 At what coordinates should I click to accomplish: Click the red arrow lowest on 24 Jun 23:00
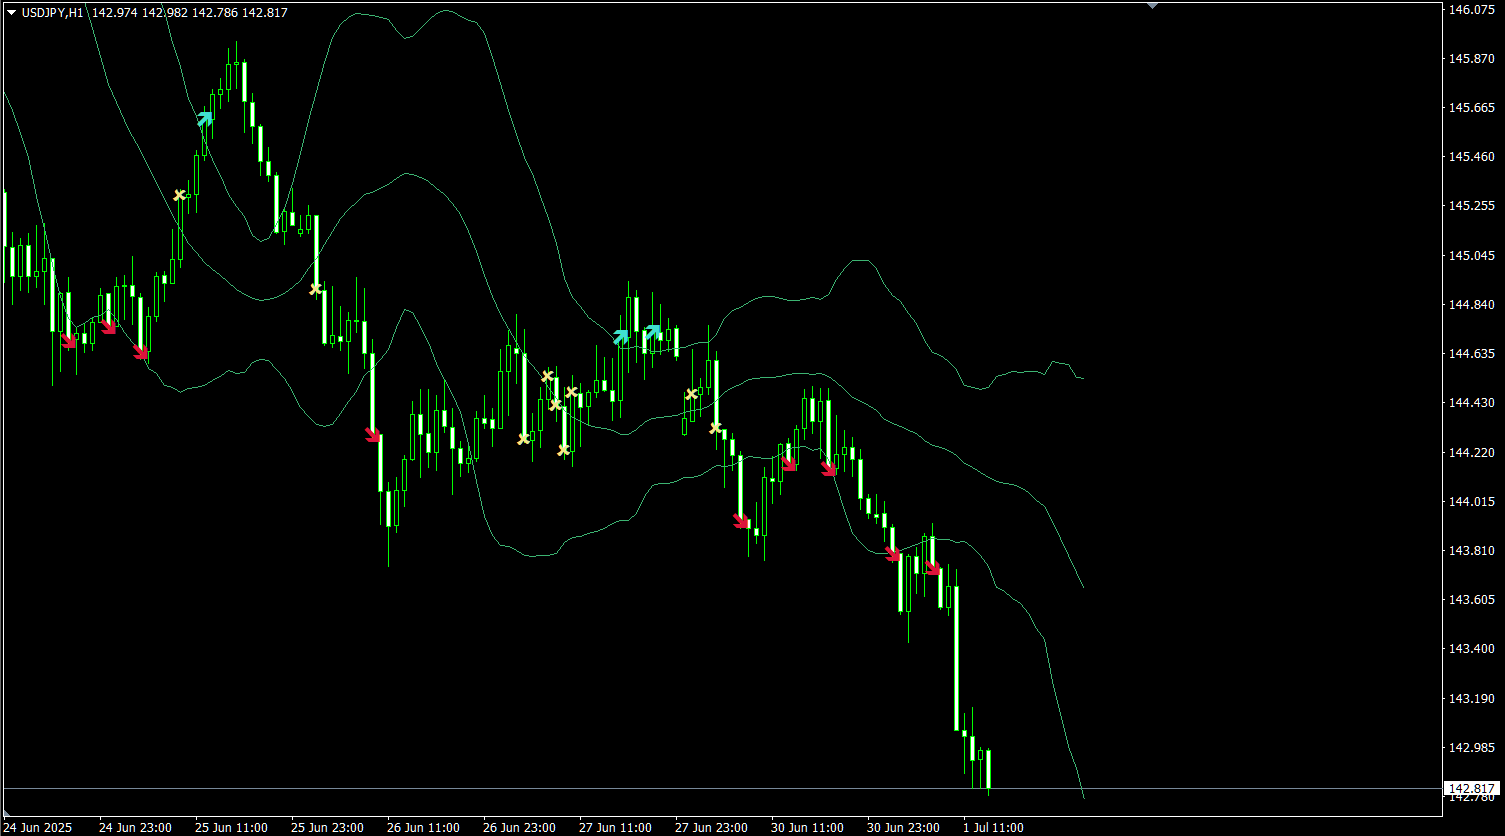point(141,352)
